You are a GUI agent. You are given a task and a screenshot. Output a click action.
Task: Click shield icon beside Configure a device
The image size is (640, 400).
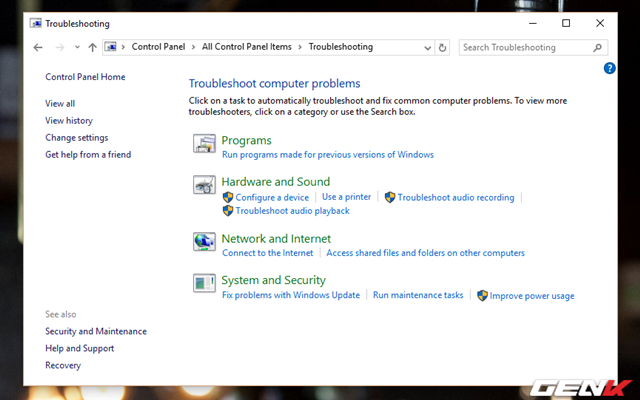click(228, 198)
